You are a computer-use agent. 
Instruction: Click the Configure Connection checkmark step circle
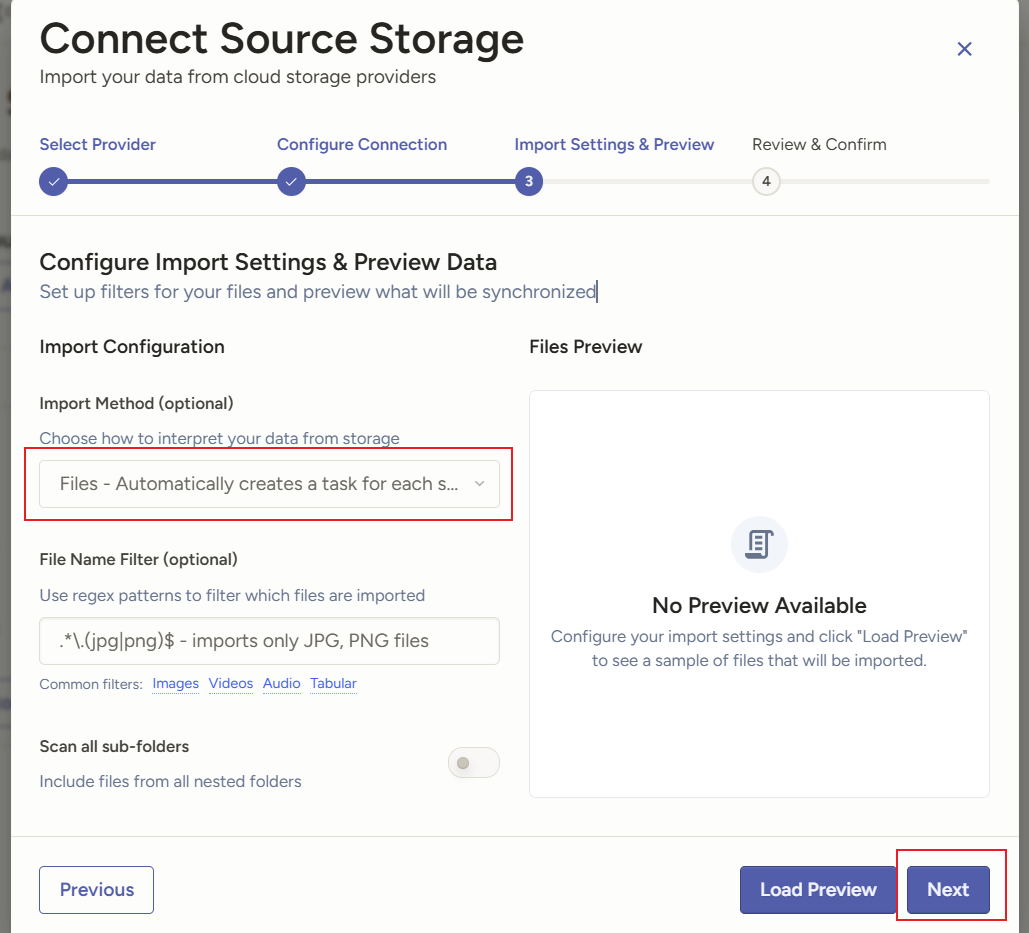[291, 182]
